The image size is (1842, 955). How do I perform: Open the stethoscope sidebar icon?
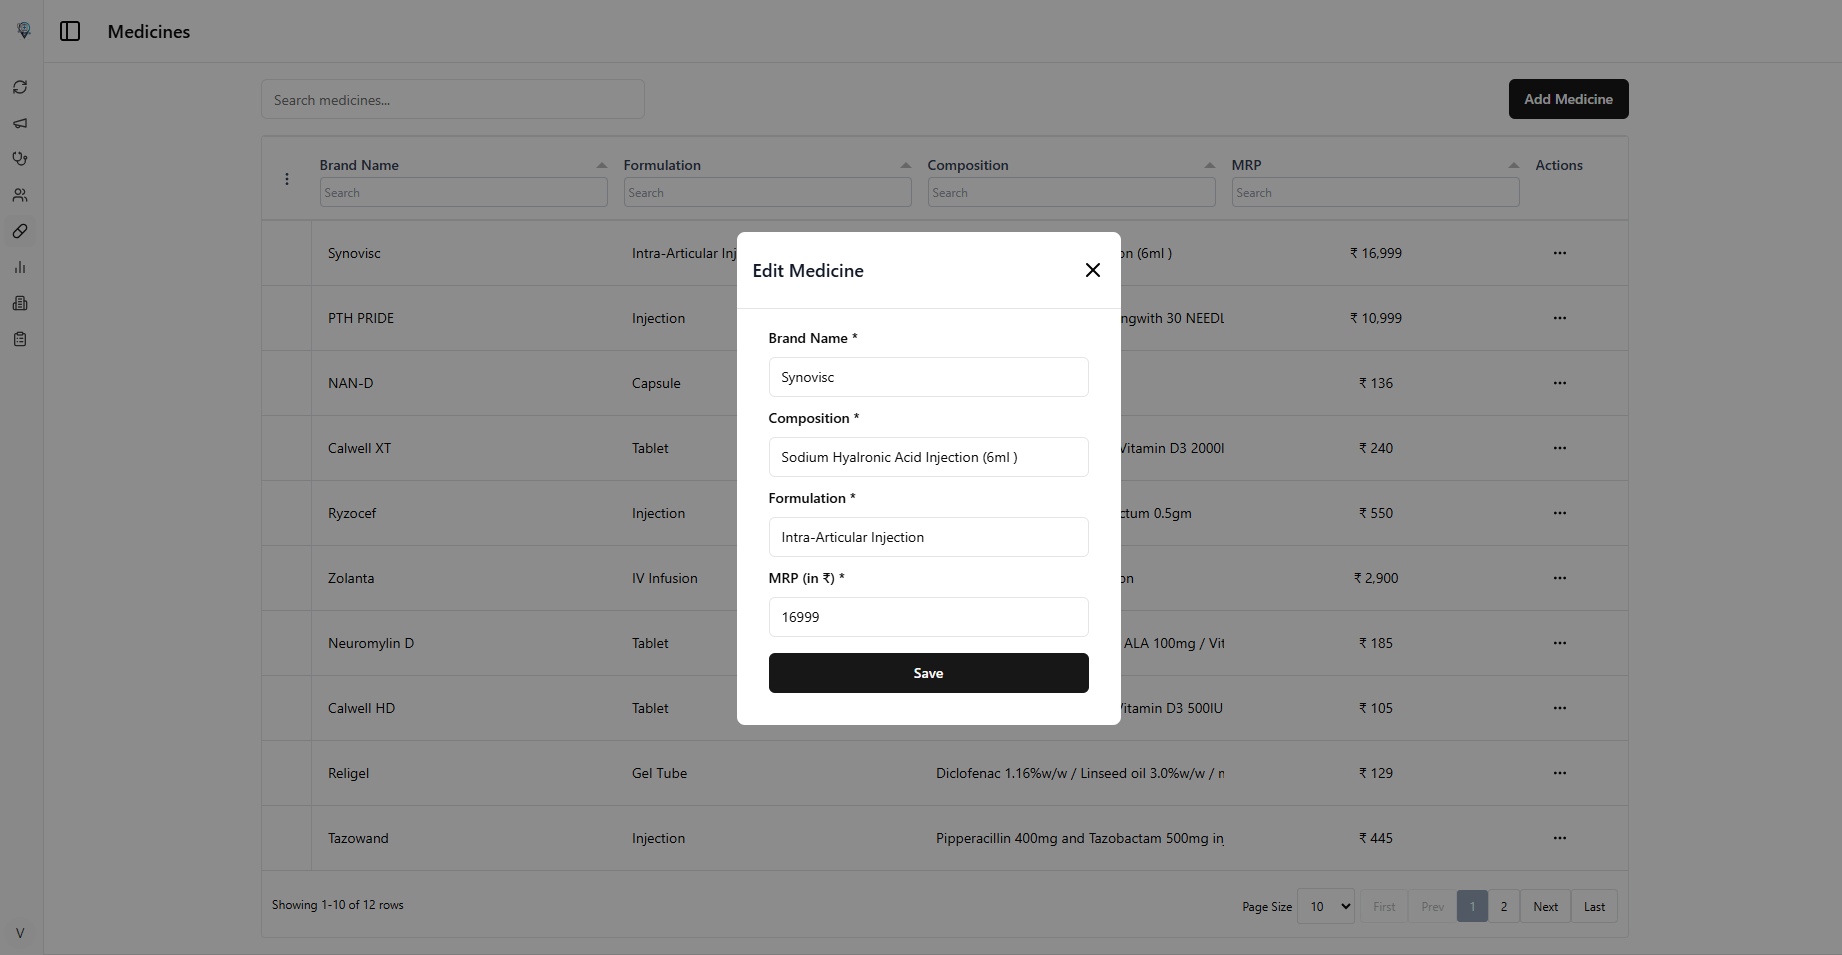coord(20,159)
